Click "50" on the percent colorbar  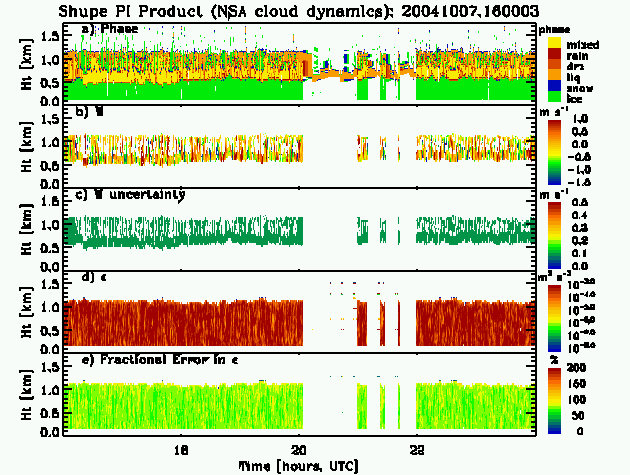577,415
